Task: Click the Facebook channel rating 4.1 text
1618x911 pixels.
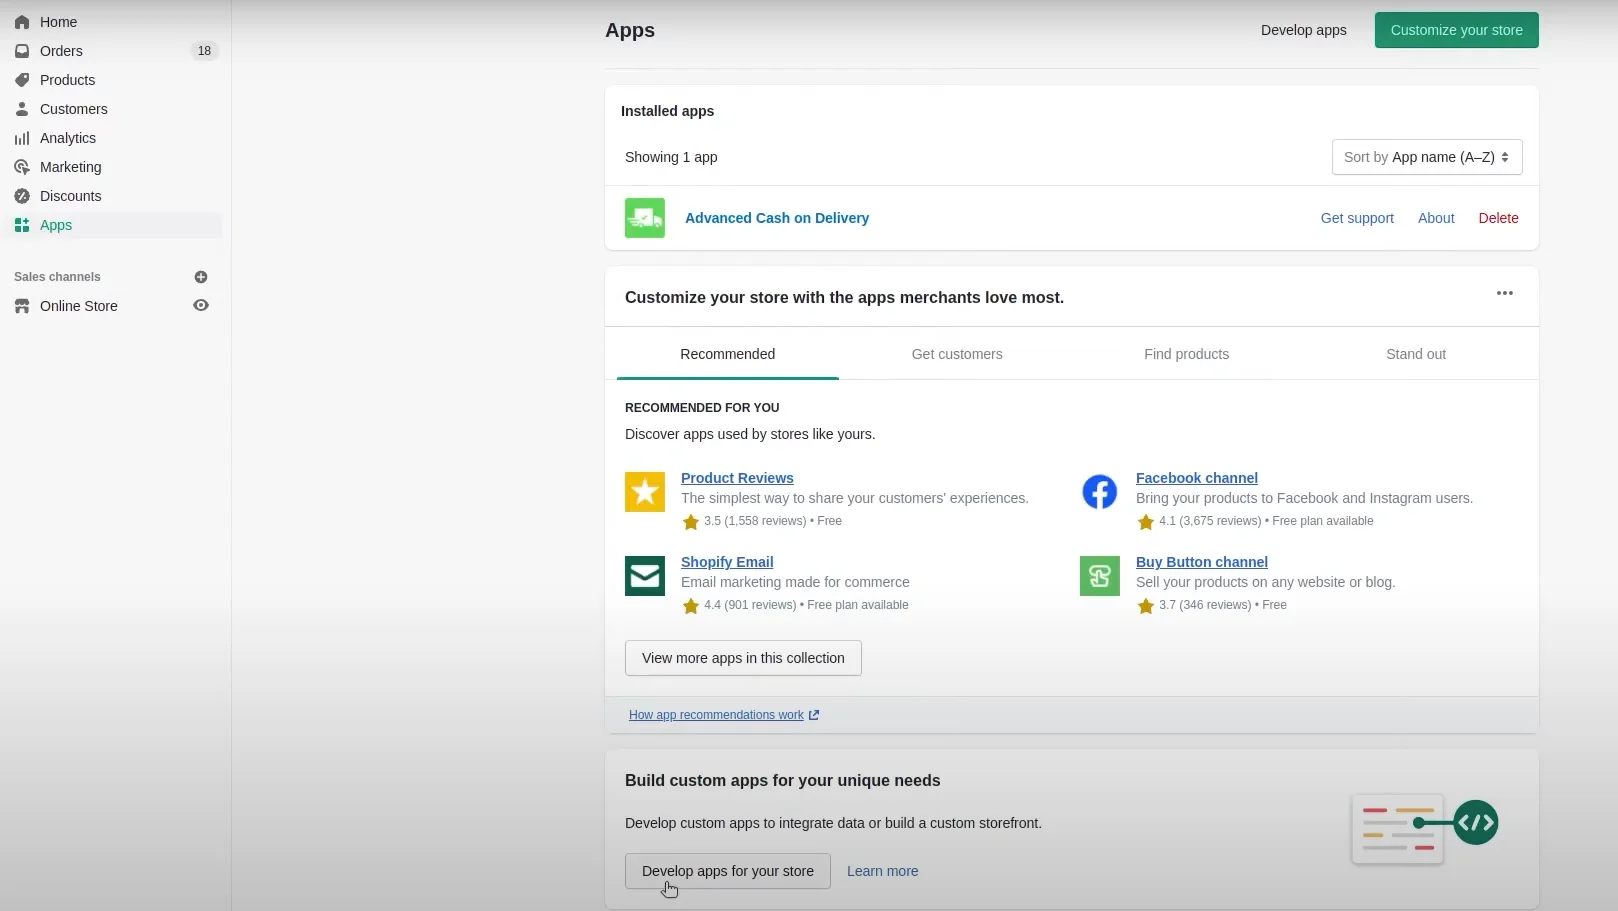Action: [x=1266, y=521]
